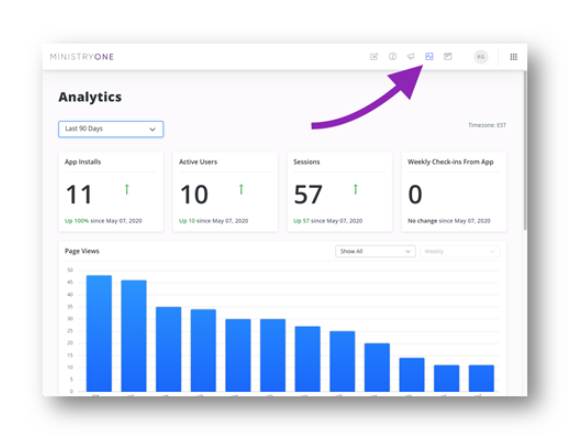Click the 'Weekly Check-ins From App' card title
This screenshot has height=445, width=586.
450,162
